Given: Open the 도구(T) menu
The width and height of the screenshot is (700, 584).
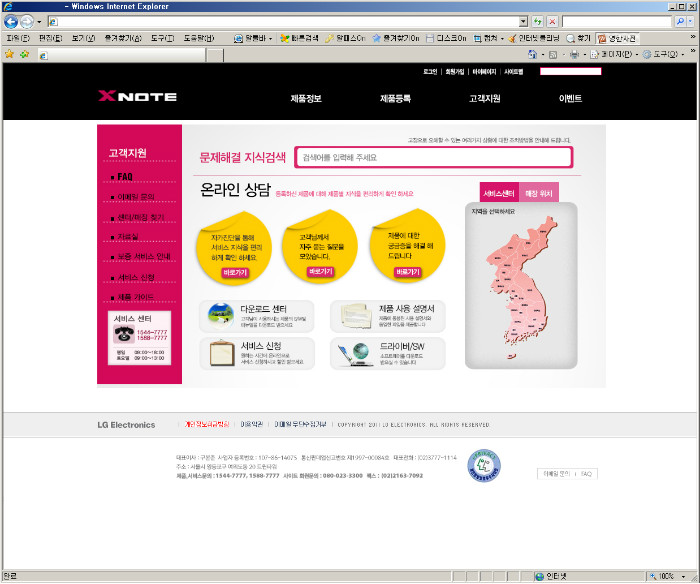Looking at the screenshot, I should tap(162, 38).
